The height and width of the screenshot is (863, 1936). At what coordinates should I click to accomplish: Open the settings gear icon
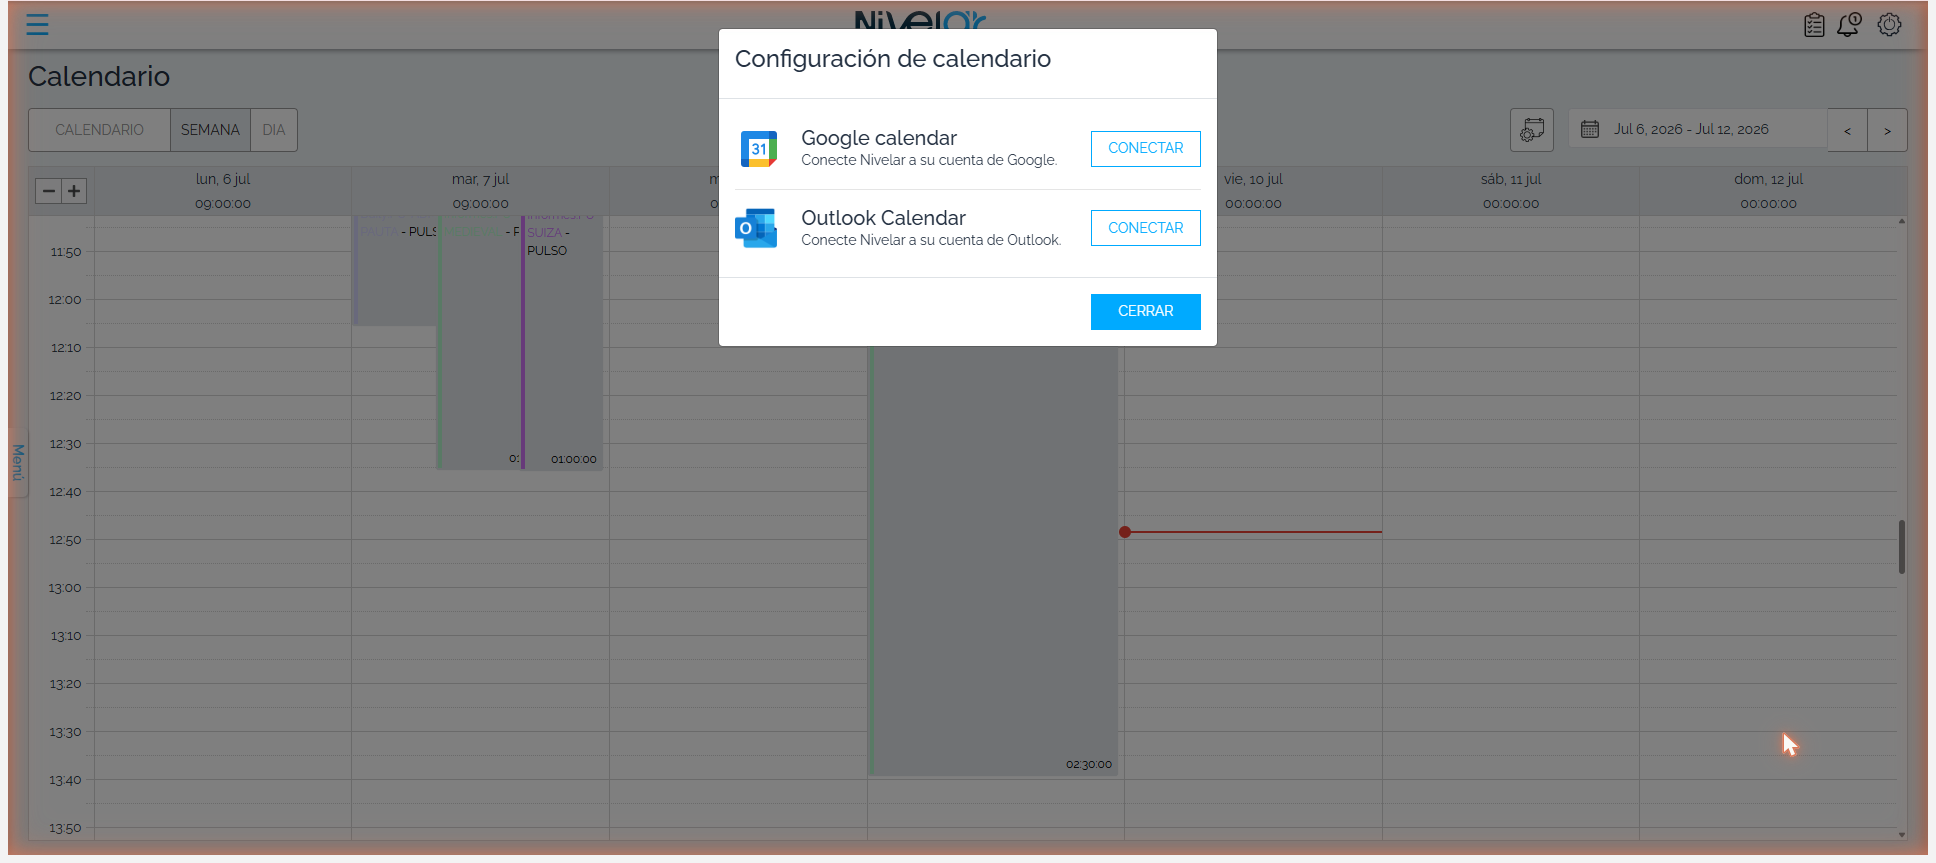coord(1889,25)
